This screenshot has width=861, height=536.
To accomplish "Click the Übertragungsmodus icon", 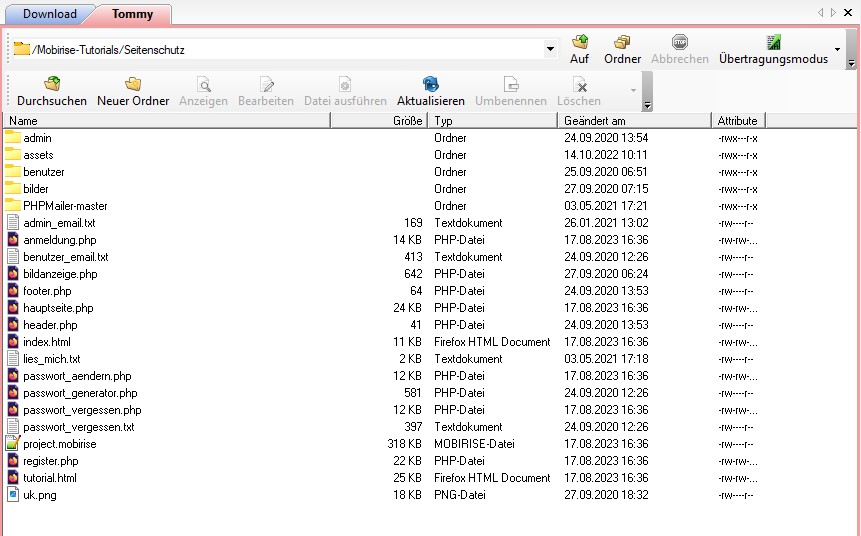I will [773, 43].
